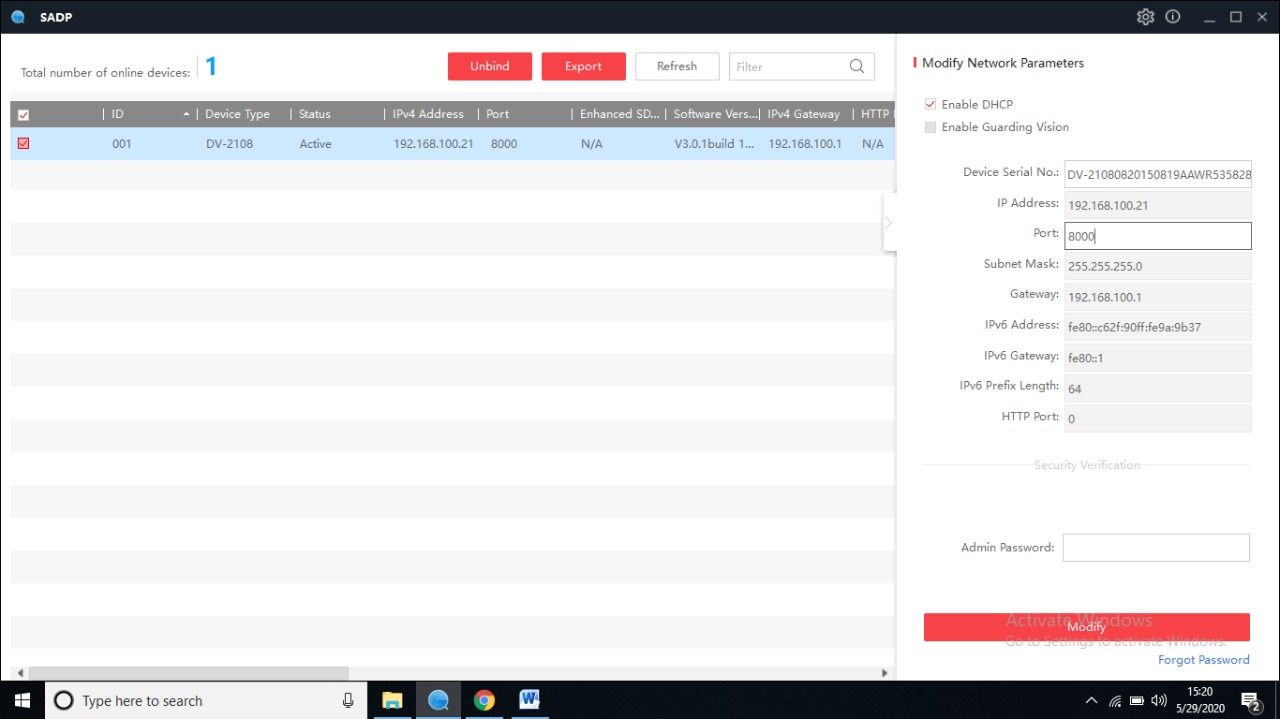
Task: Toggle the select-all checkbox in table header
Action: tap(24, 115)
